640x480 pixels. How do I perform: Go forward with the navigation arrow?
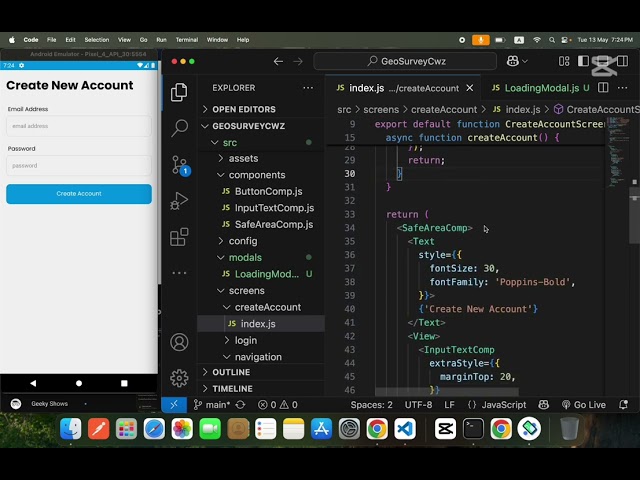click(x=298, y=61)
